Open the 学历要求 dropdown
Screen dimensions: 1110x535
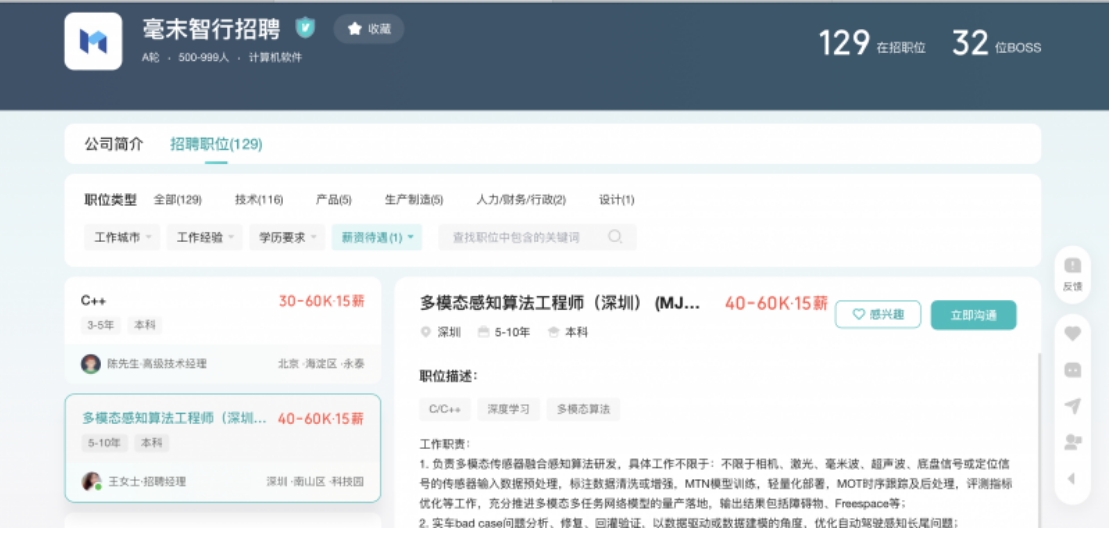tap(287, 238)
